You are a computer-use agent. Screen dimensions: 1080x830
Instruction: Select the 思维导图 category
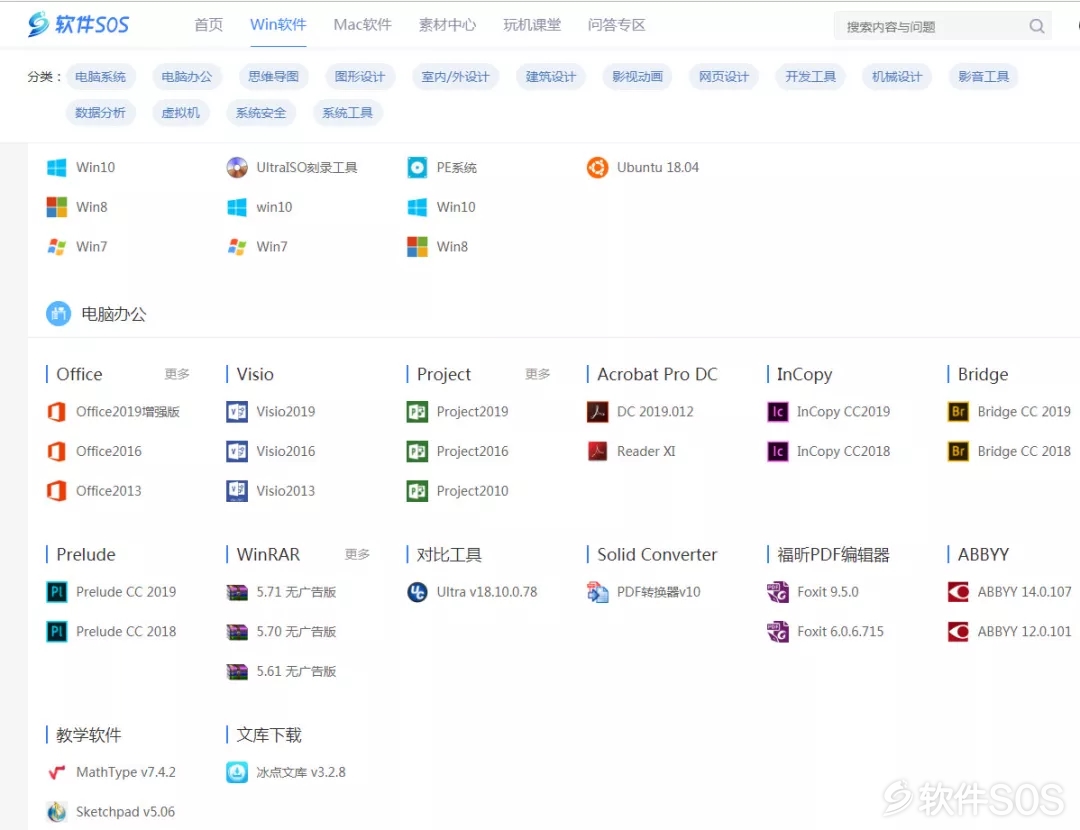[273, 76]
